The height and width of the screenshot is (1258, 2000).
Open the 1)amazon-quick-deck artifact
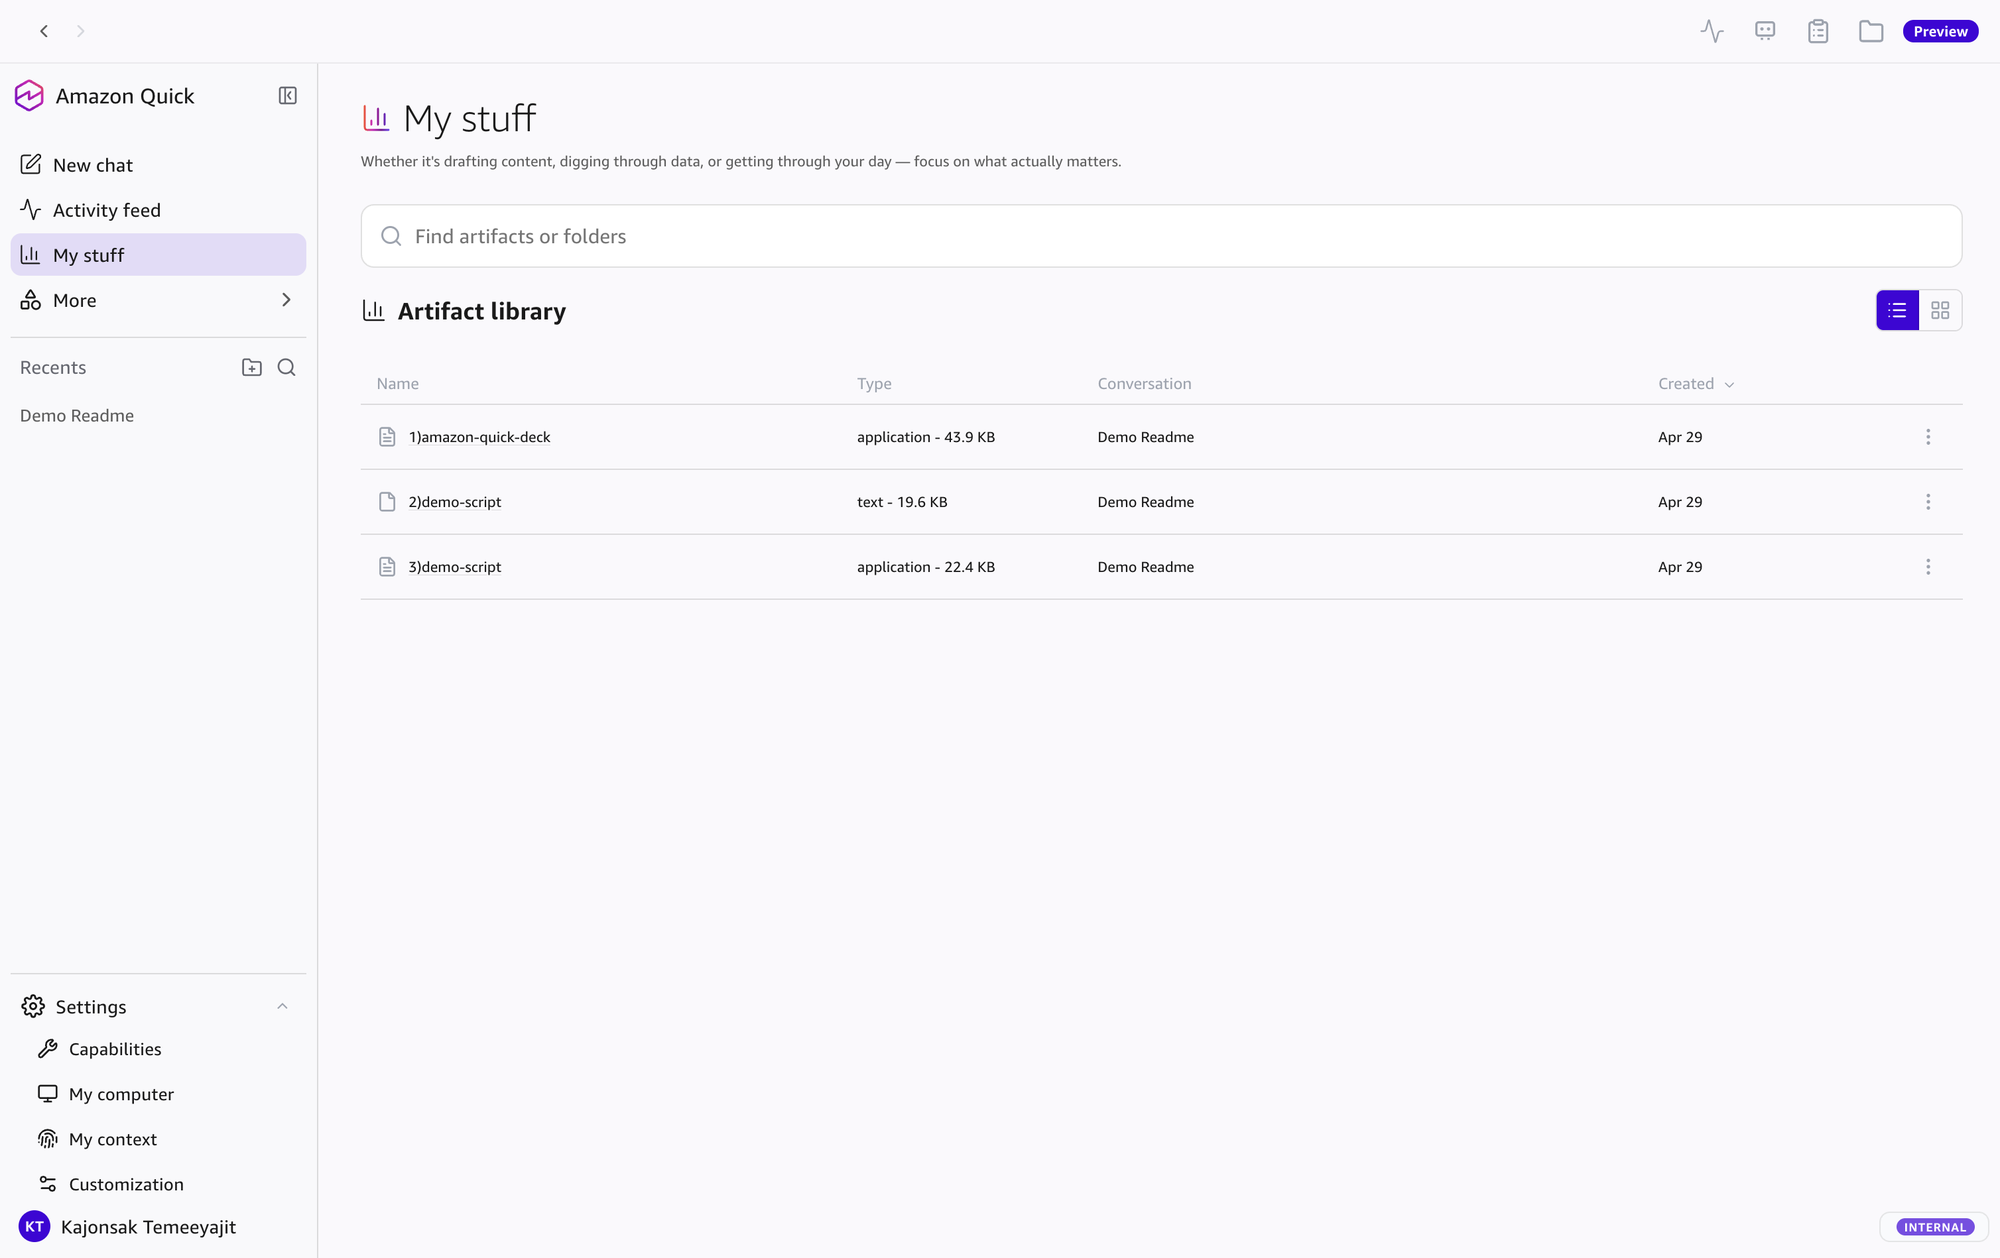(479, 437)
